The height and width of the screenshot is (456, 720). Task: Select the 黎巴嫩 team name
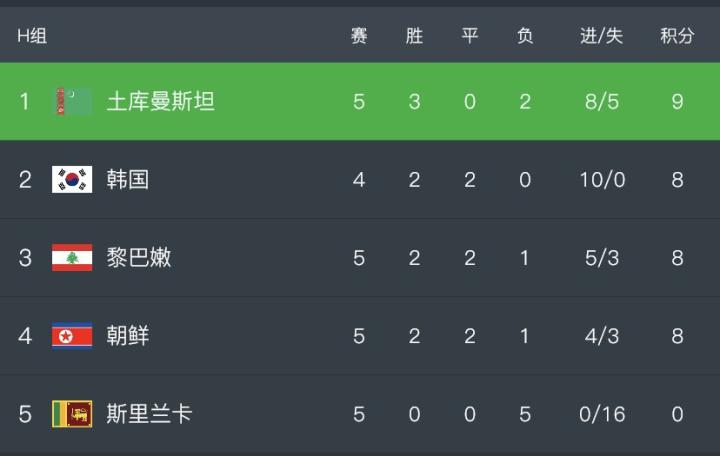[x=139, y=257]
